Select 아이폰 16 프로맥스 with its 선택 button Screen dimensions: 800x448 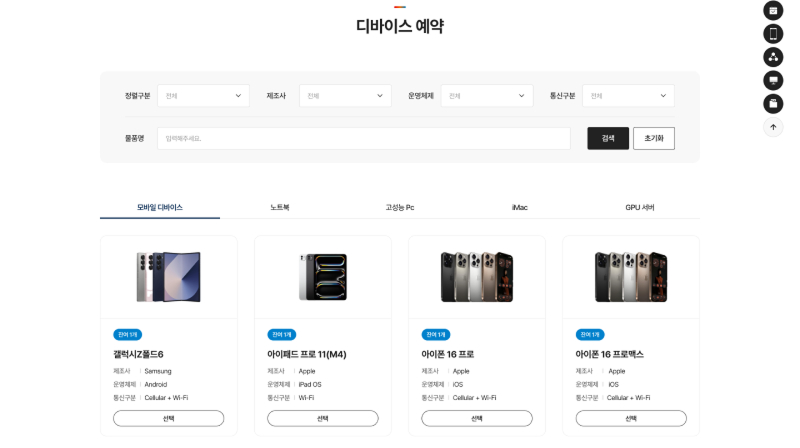[630, 418]
